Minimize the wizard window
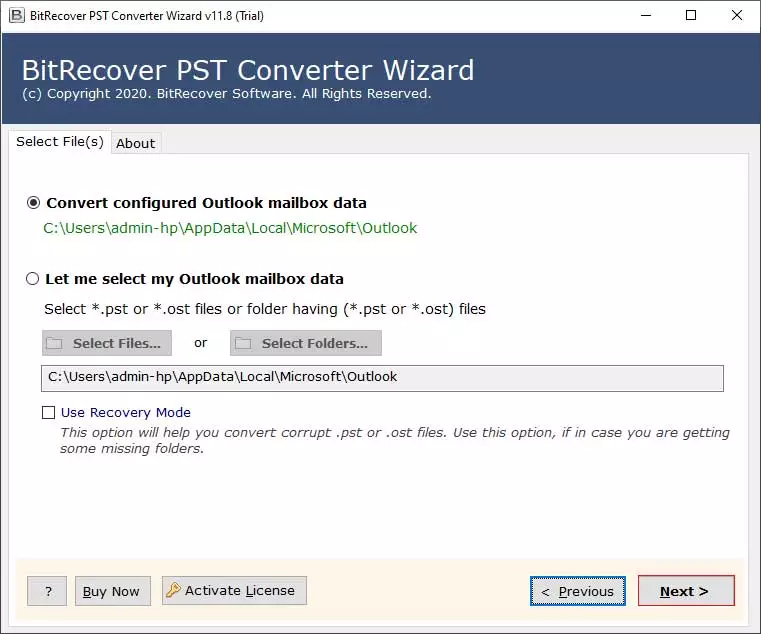The height and width of the screenshot is (634, 761). coord(646,16)
